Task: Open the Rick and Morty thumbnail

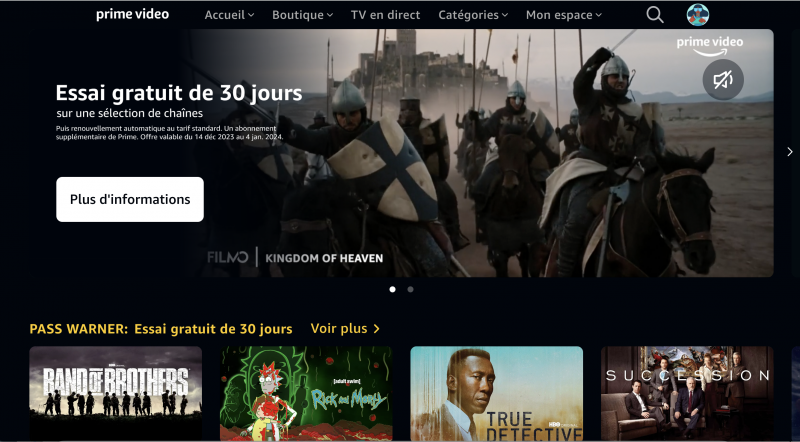Action: [x=306, y=393]
